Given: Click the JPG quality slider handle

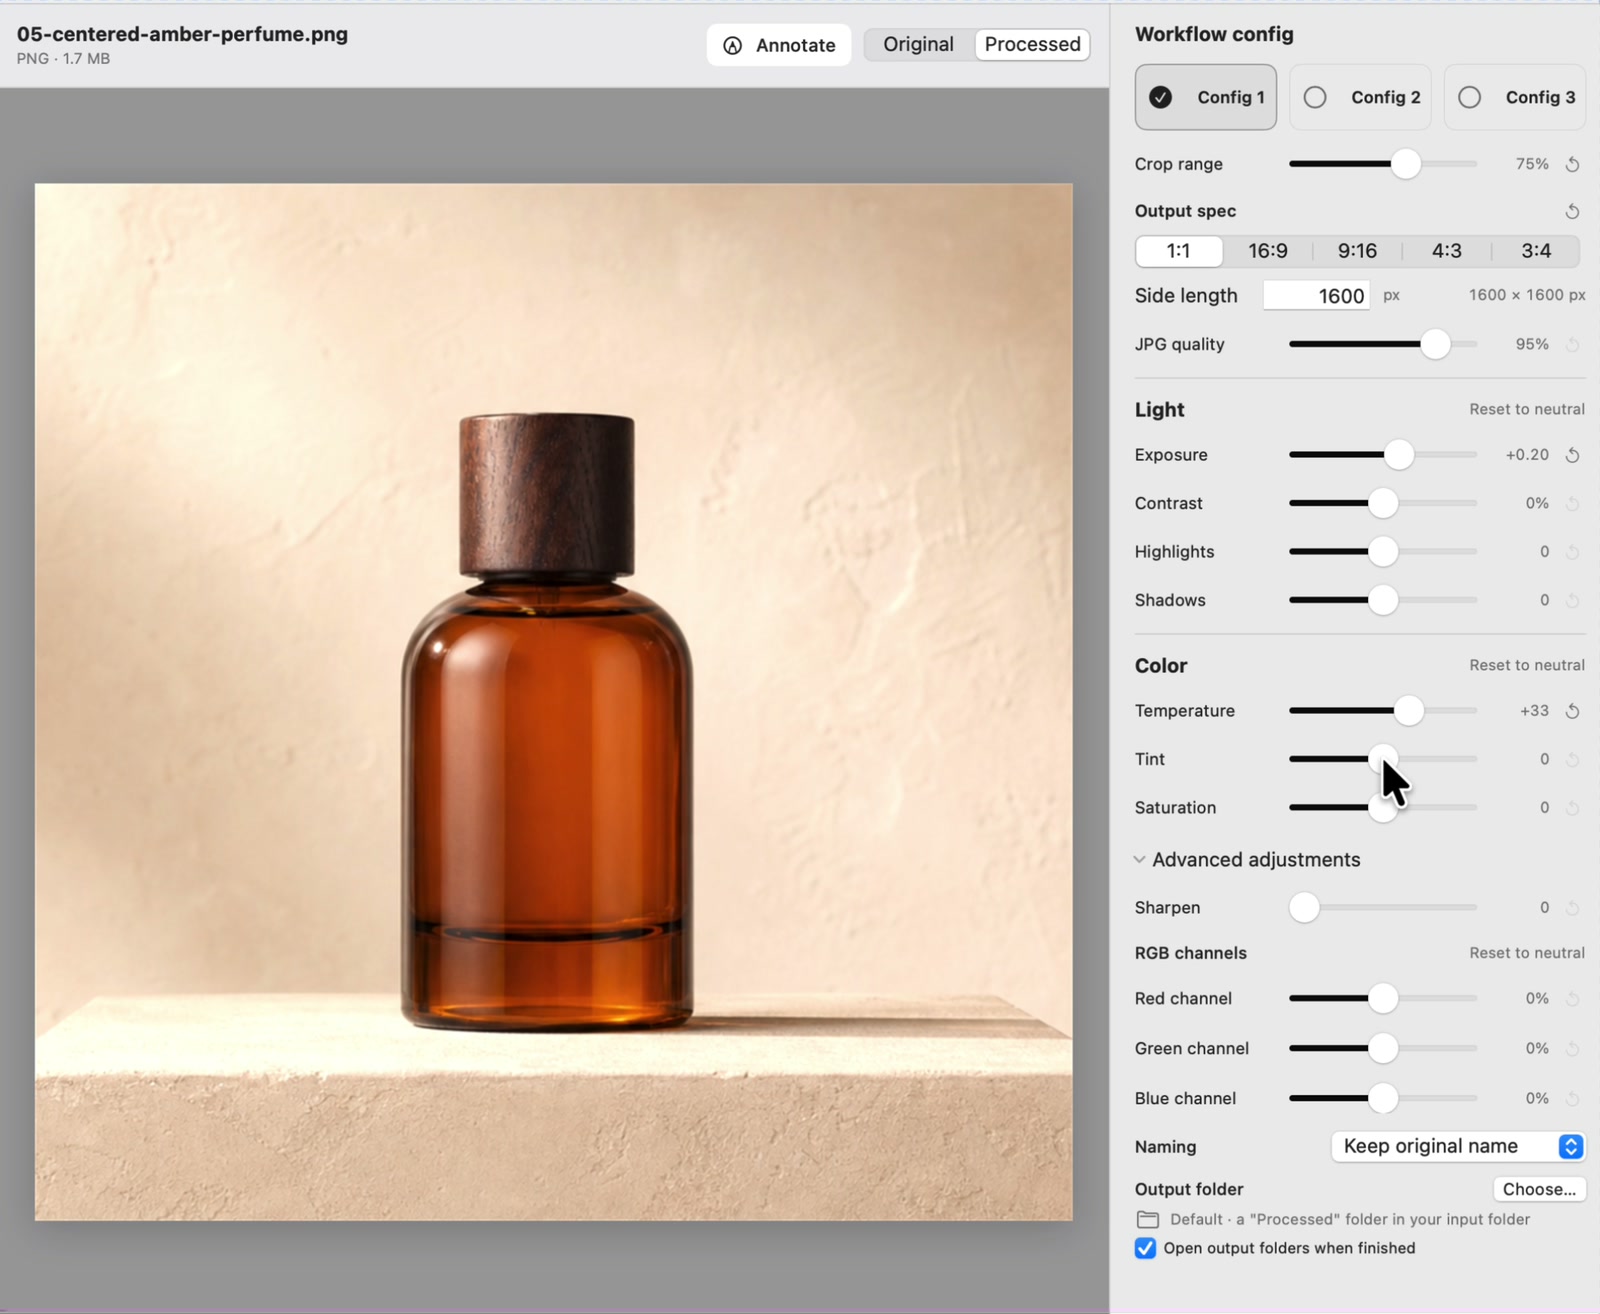Looking at the screenshot, I should point(1436,344).
